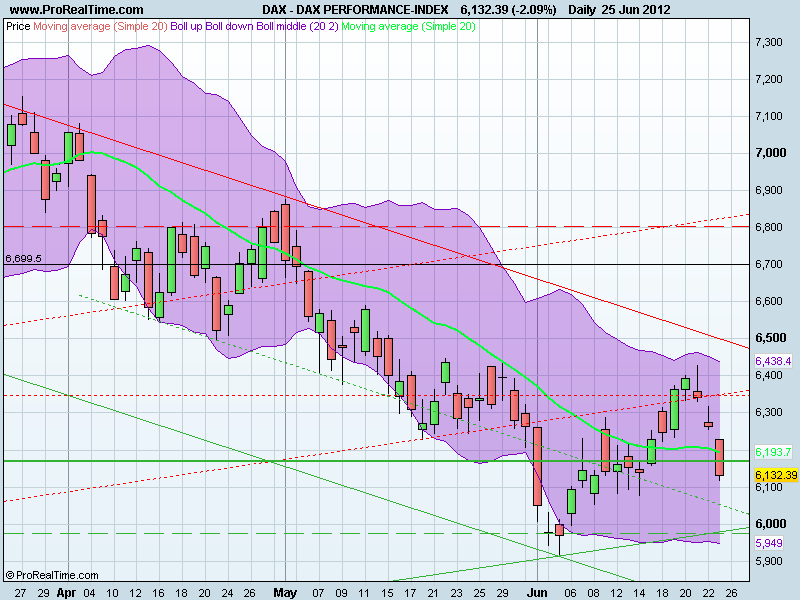Screen dimensions: 800x600
Task: Click the www.ProRealTime.com header text
Action: (x=77, y=9)
